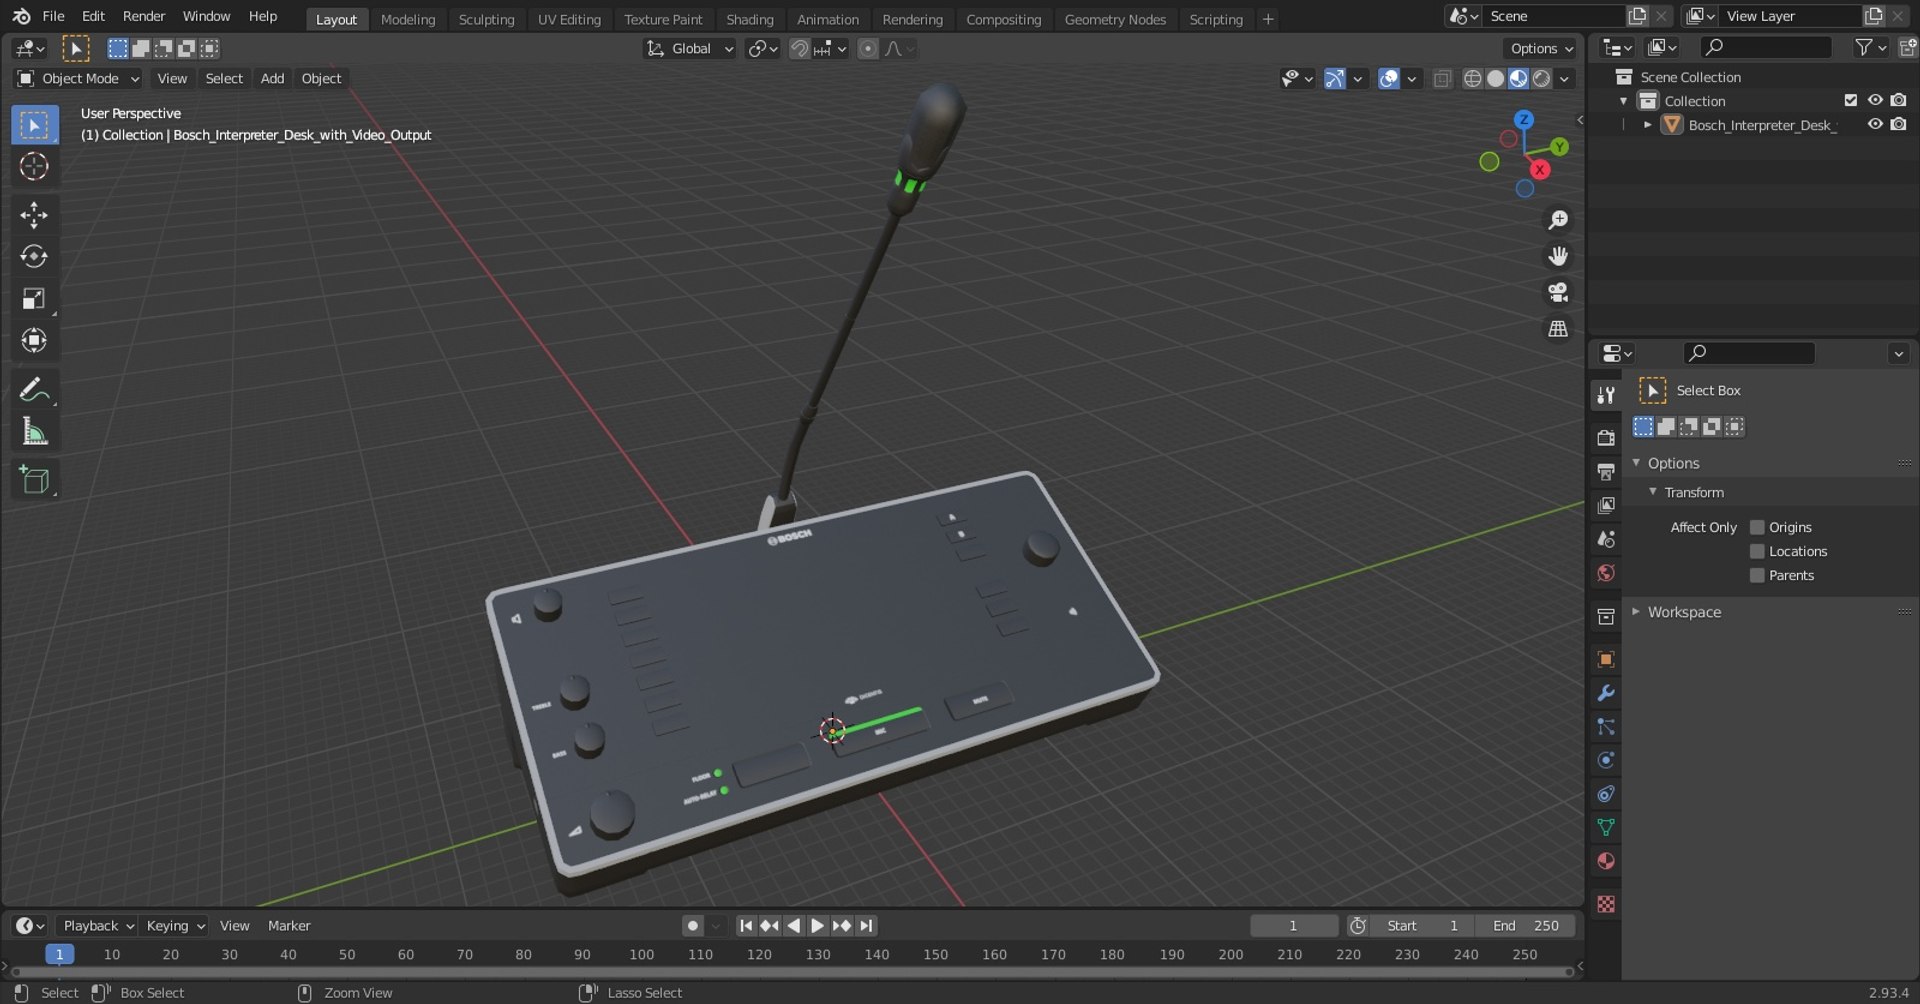Click the pan hand icon in viewport

click(x=1558, y=256)
